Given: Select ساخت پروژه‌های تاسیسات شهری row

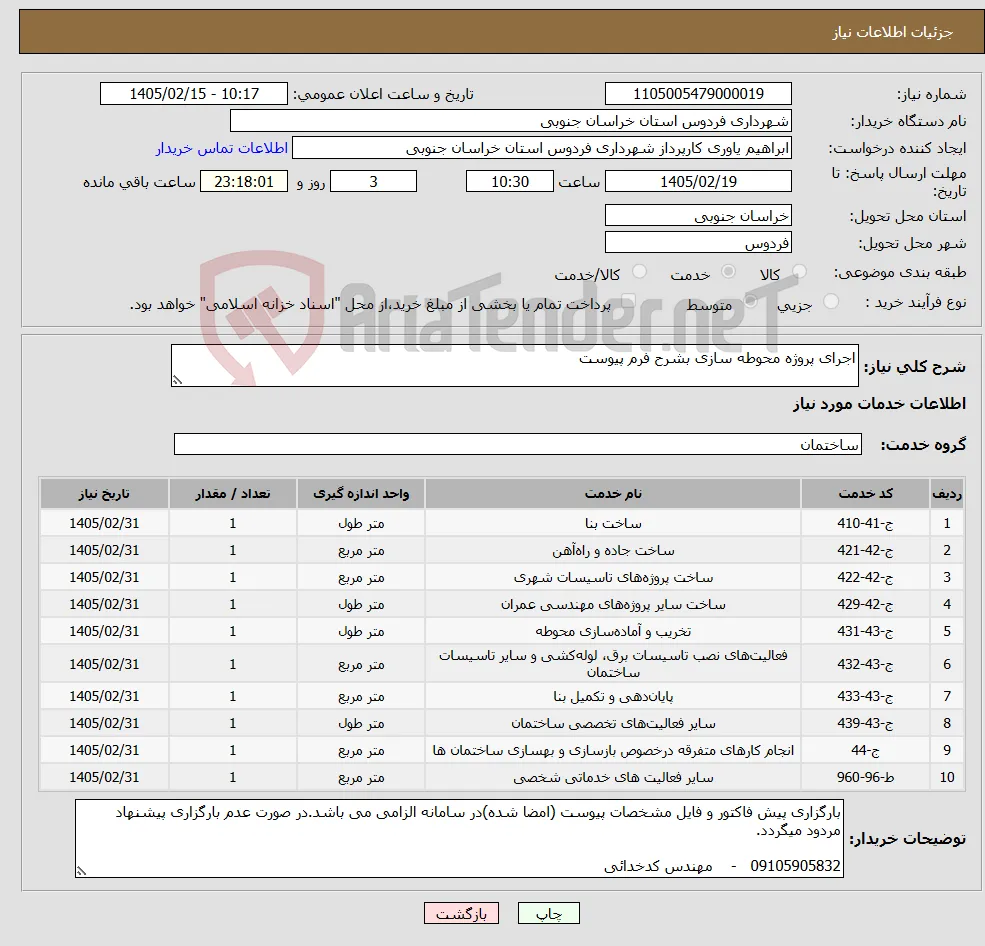Looking at the screenshot, I should pyautogui.click(x=502, y=577).
